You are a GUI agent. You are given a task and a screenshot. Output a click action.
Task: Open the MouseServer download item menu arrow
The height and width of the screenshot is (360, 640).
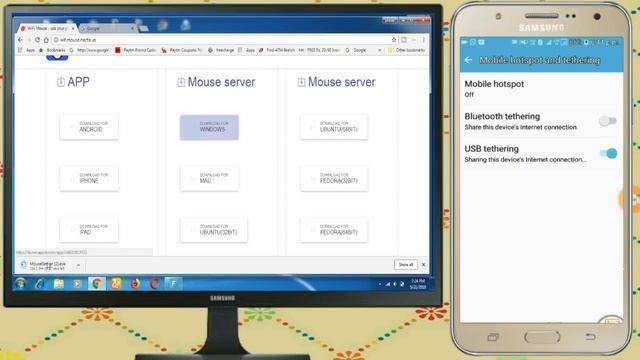coord(78,265)
